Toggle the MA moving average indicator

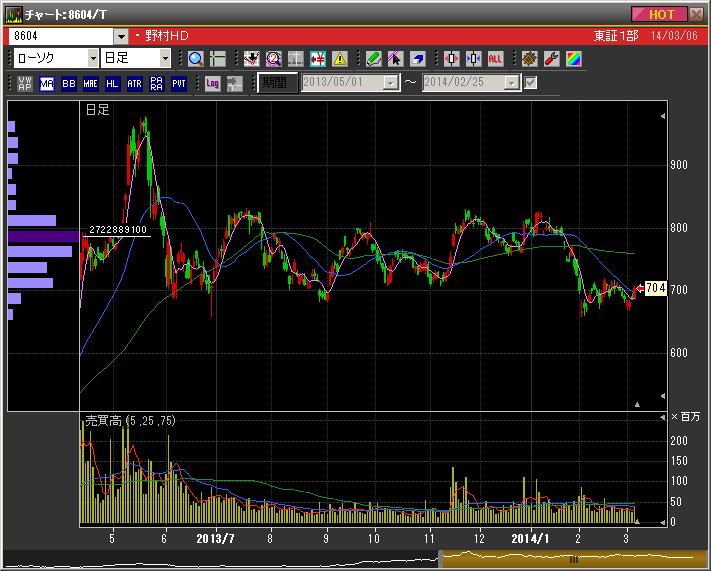[x=47, y=84]
